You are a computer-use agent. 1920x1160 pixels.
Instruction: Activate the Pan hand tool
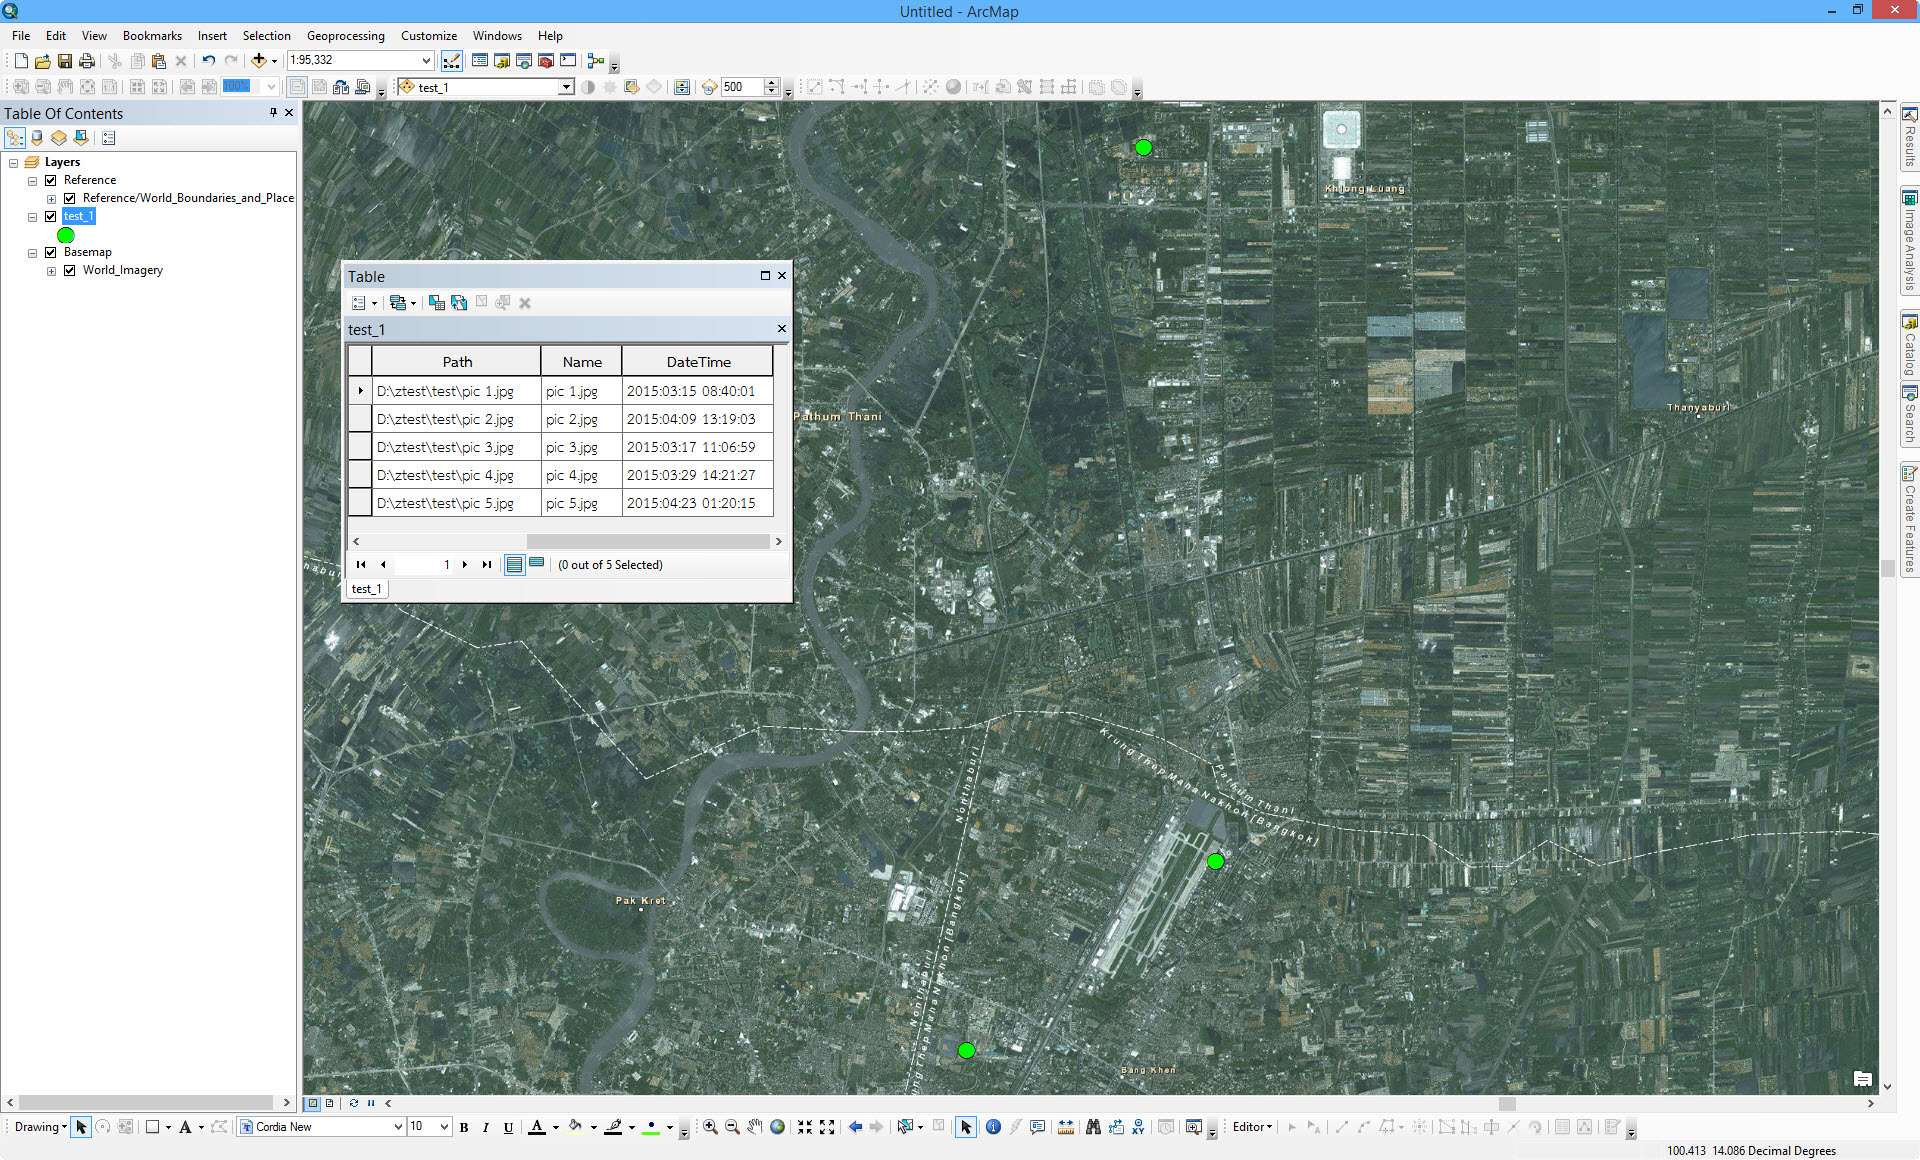click(x=755, y=1127)
